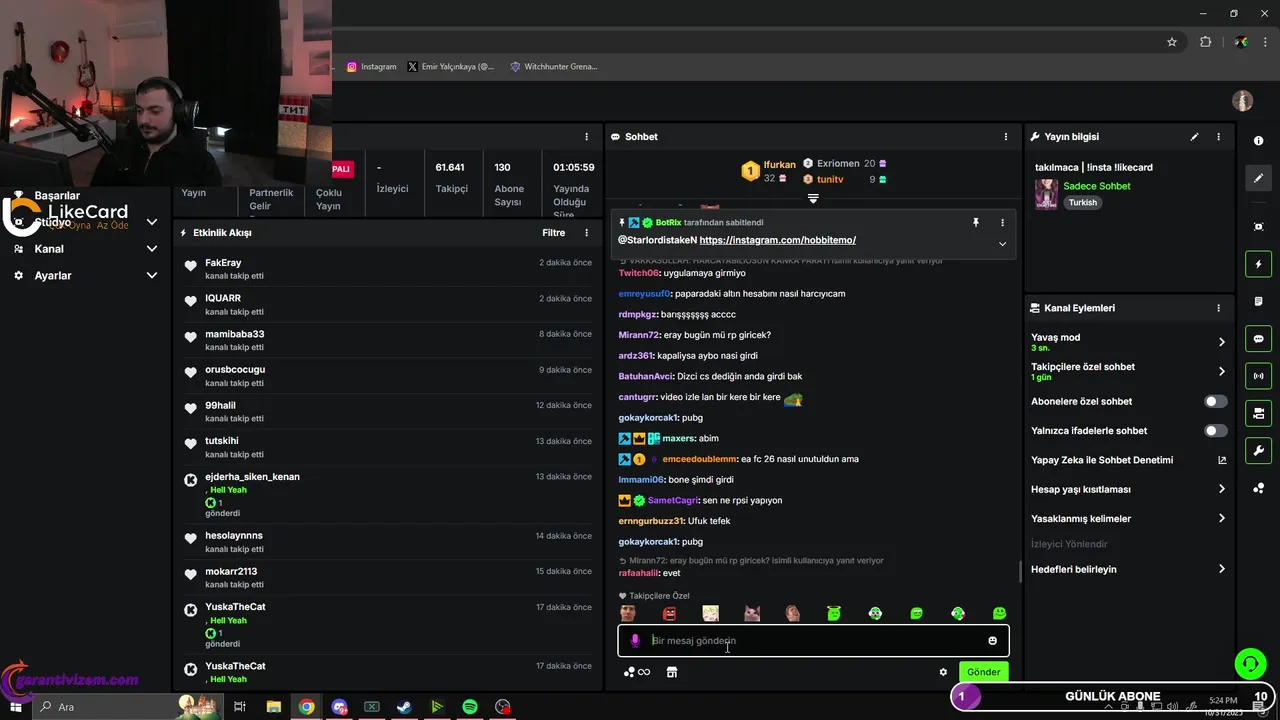Open the Kanal Eylemleri three-dot menu

click(x=1218, y=308)
